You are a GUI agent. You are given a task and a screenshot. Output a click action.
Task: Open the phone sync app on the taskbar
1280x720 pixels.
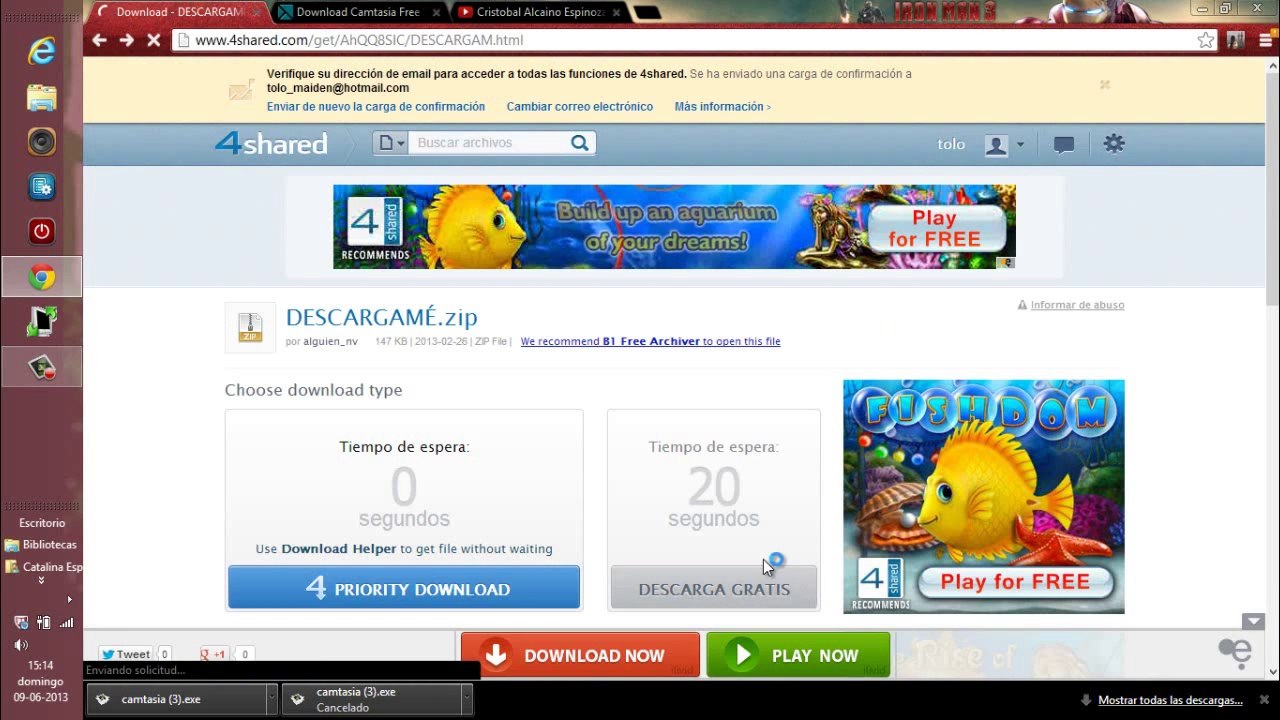(x=42, y=322)
